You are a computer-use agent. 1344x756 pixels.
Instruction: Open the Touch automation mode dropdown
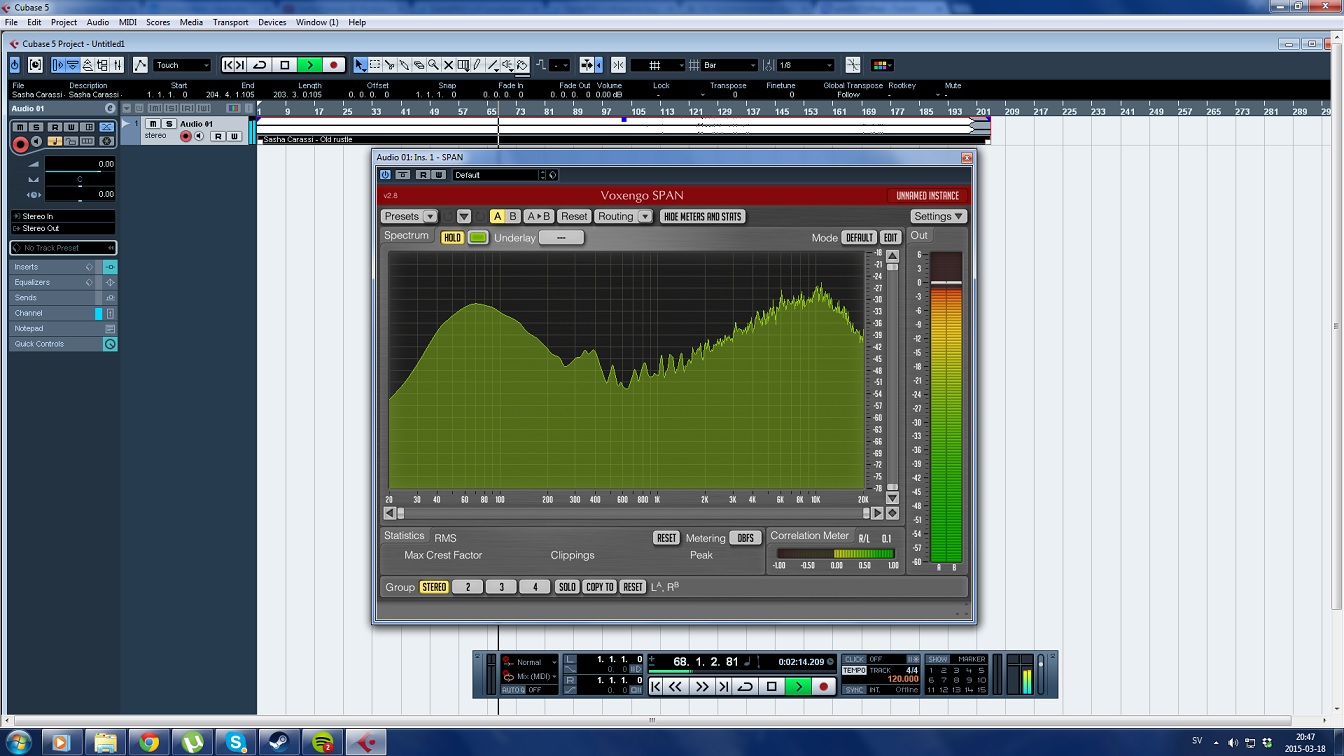pos(182,65)
